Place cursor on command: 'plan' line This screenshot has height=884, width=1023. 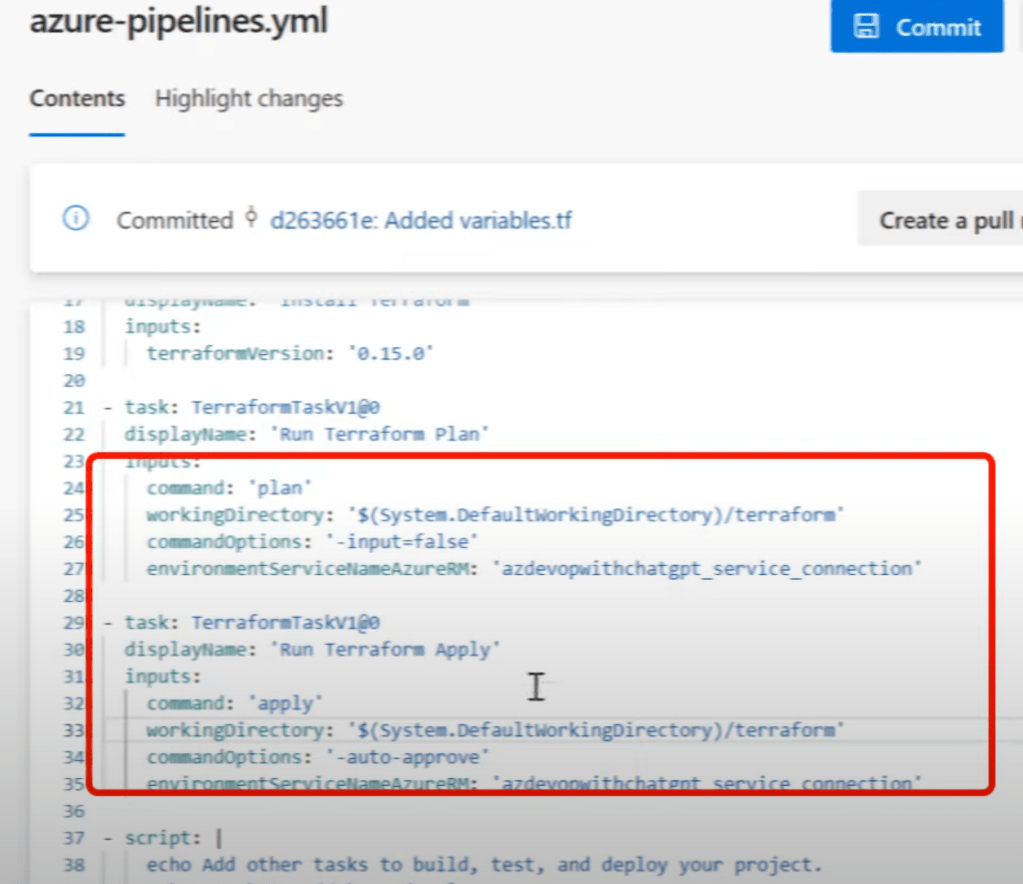click(230, 488)
